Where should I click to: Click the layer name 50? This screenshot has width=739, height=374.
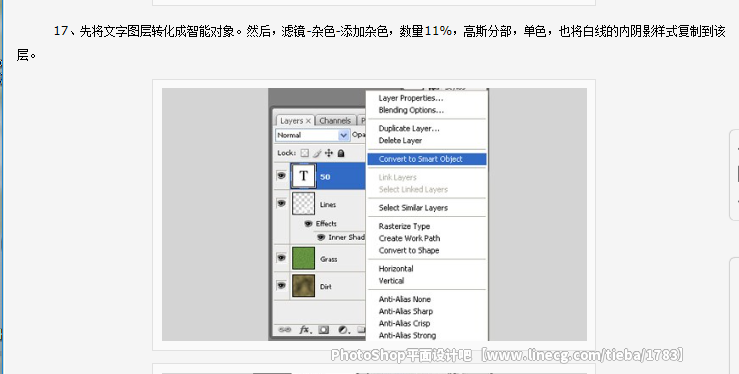click(325, 177)
